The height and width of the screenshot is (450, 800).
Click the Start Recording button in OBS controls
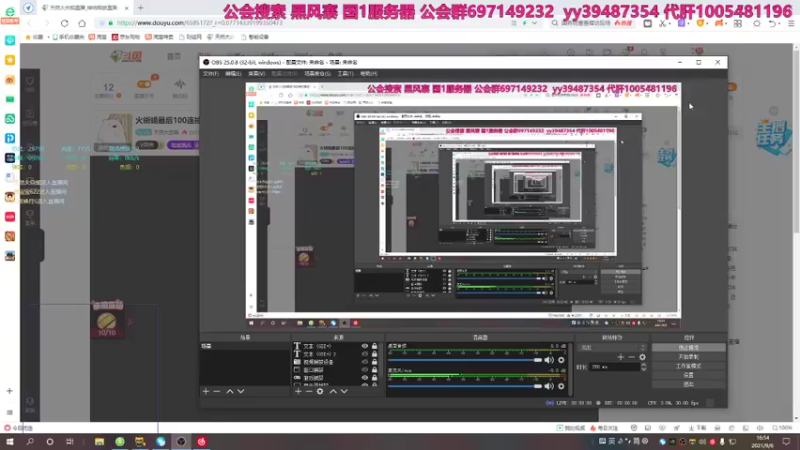click(689, 357)
